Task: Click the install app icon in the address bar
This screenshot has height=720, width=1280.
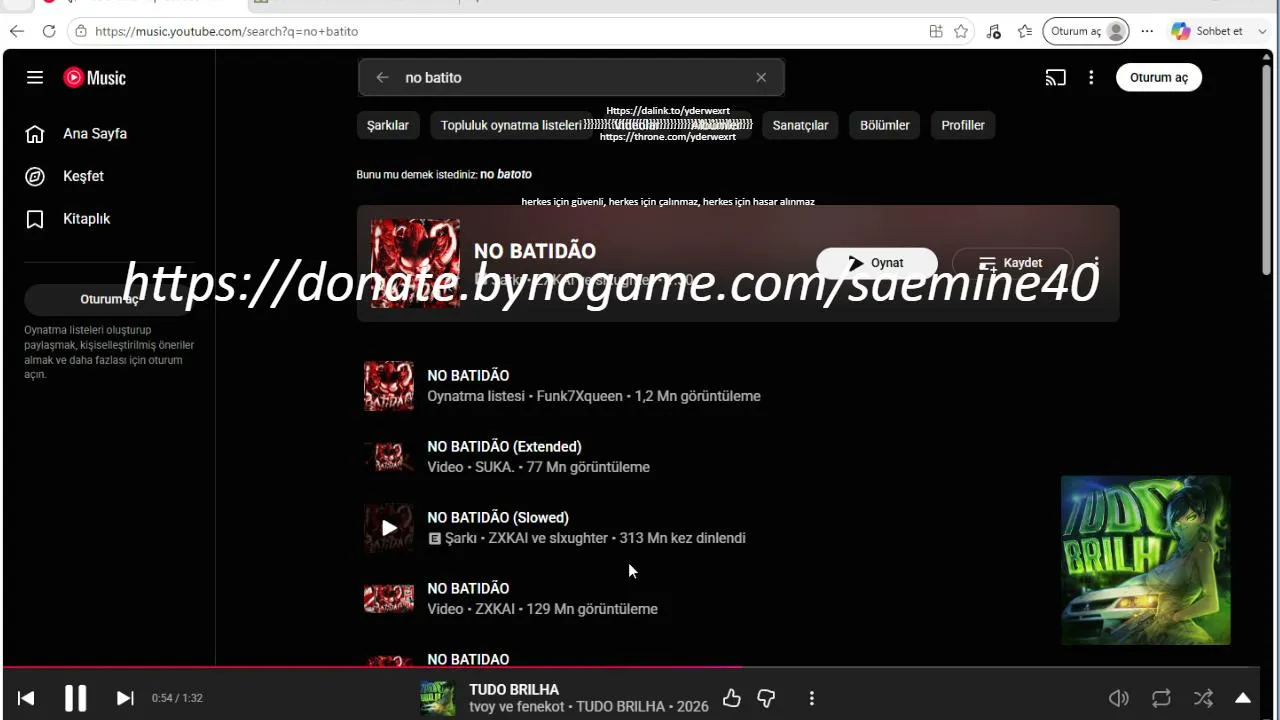Action: (936, 31)
